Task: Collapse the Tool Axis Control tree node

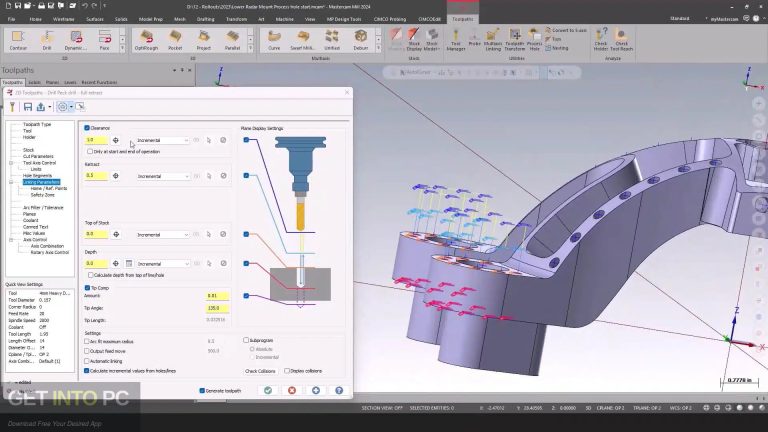Action: click(x=11, y=163)
